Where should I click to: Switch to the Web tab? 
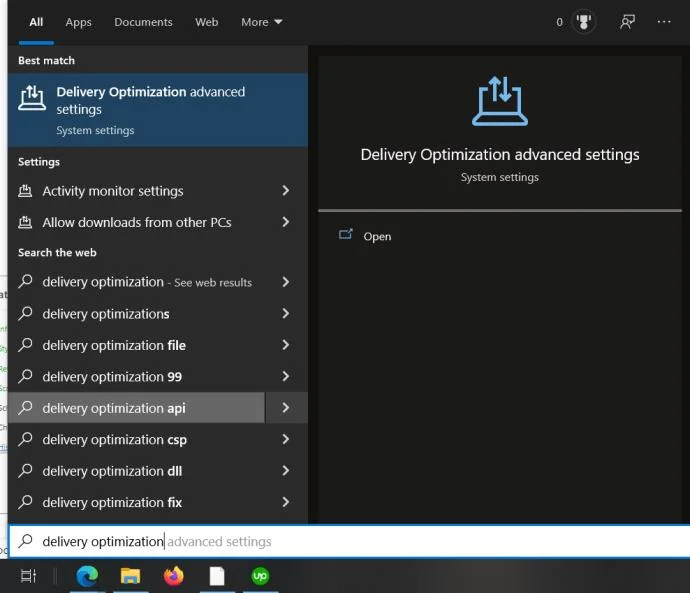coord(206,22)
